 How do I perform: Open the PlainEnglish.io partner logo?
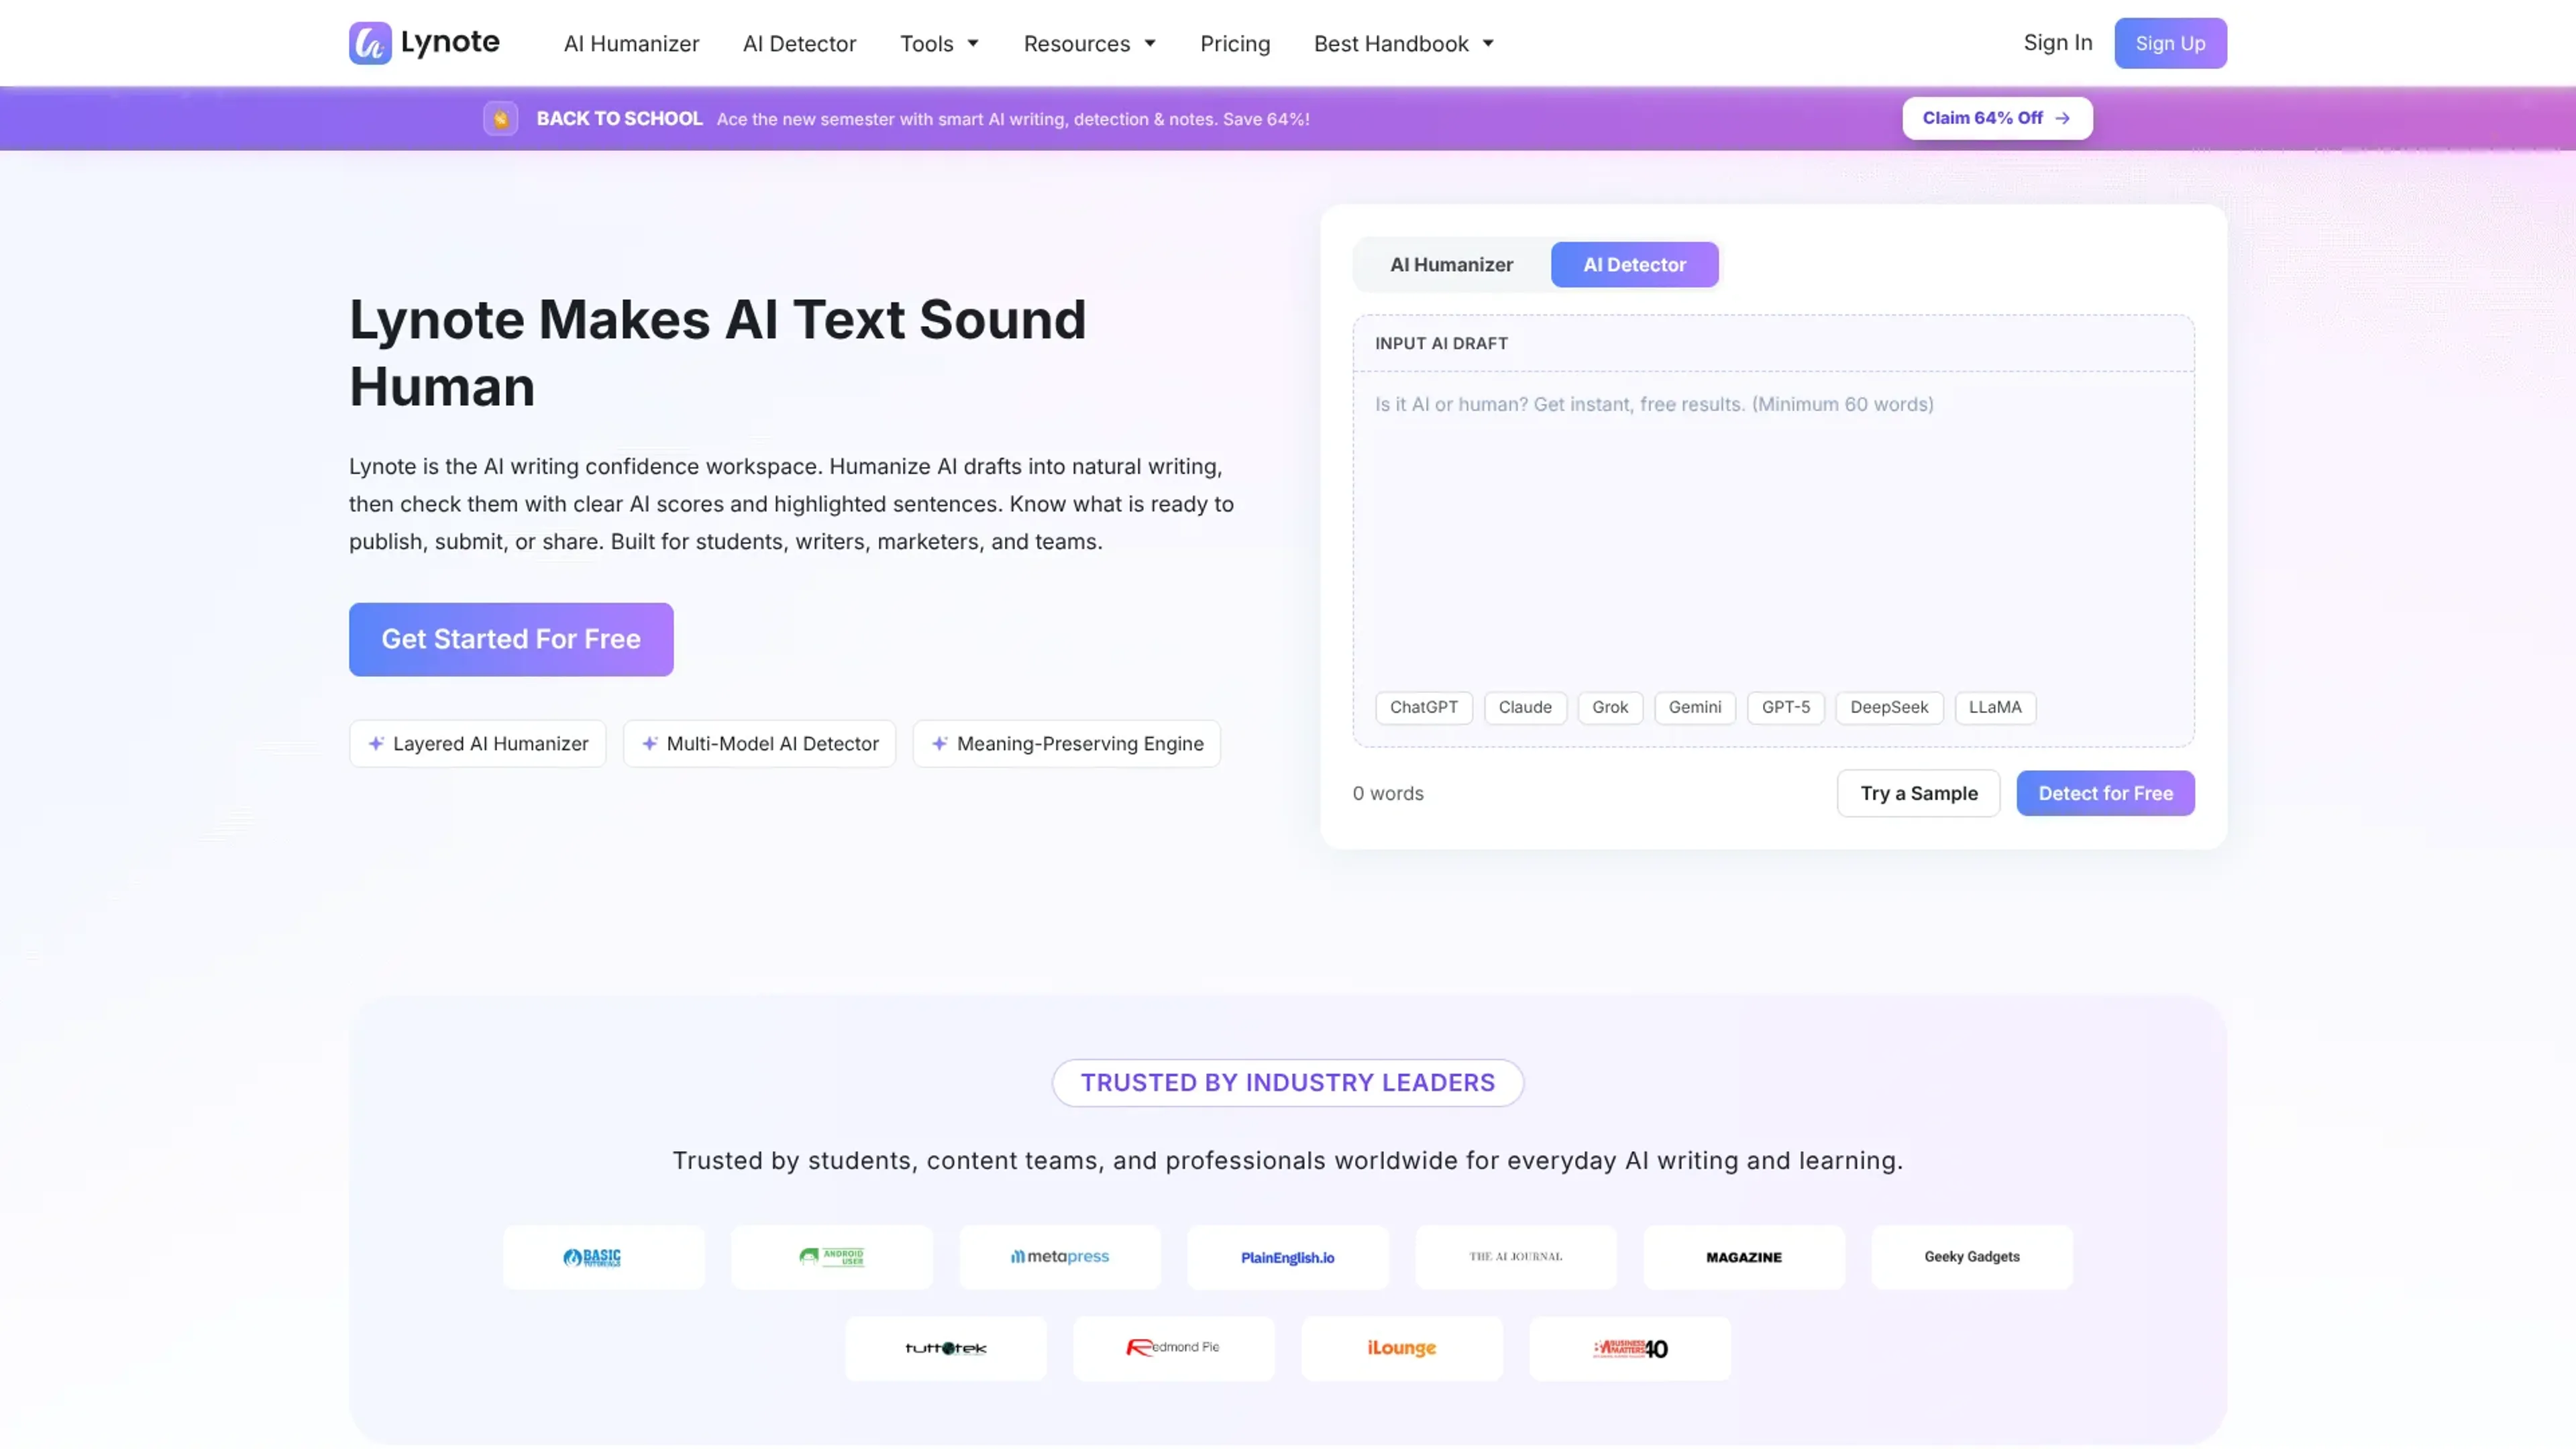[x=1288, y=1257]
